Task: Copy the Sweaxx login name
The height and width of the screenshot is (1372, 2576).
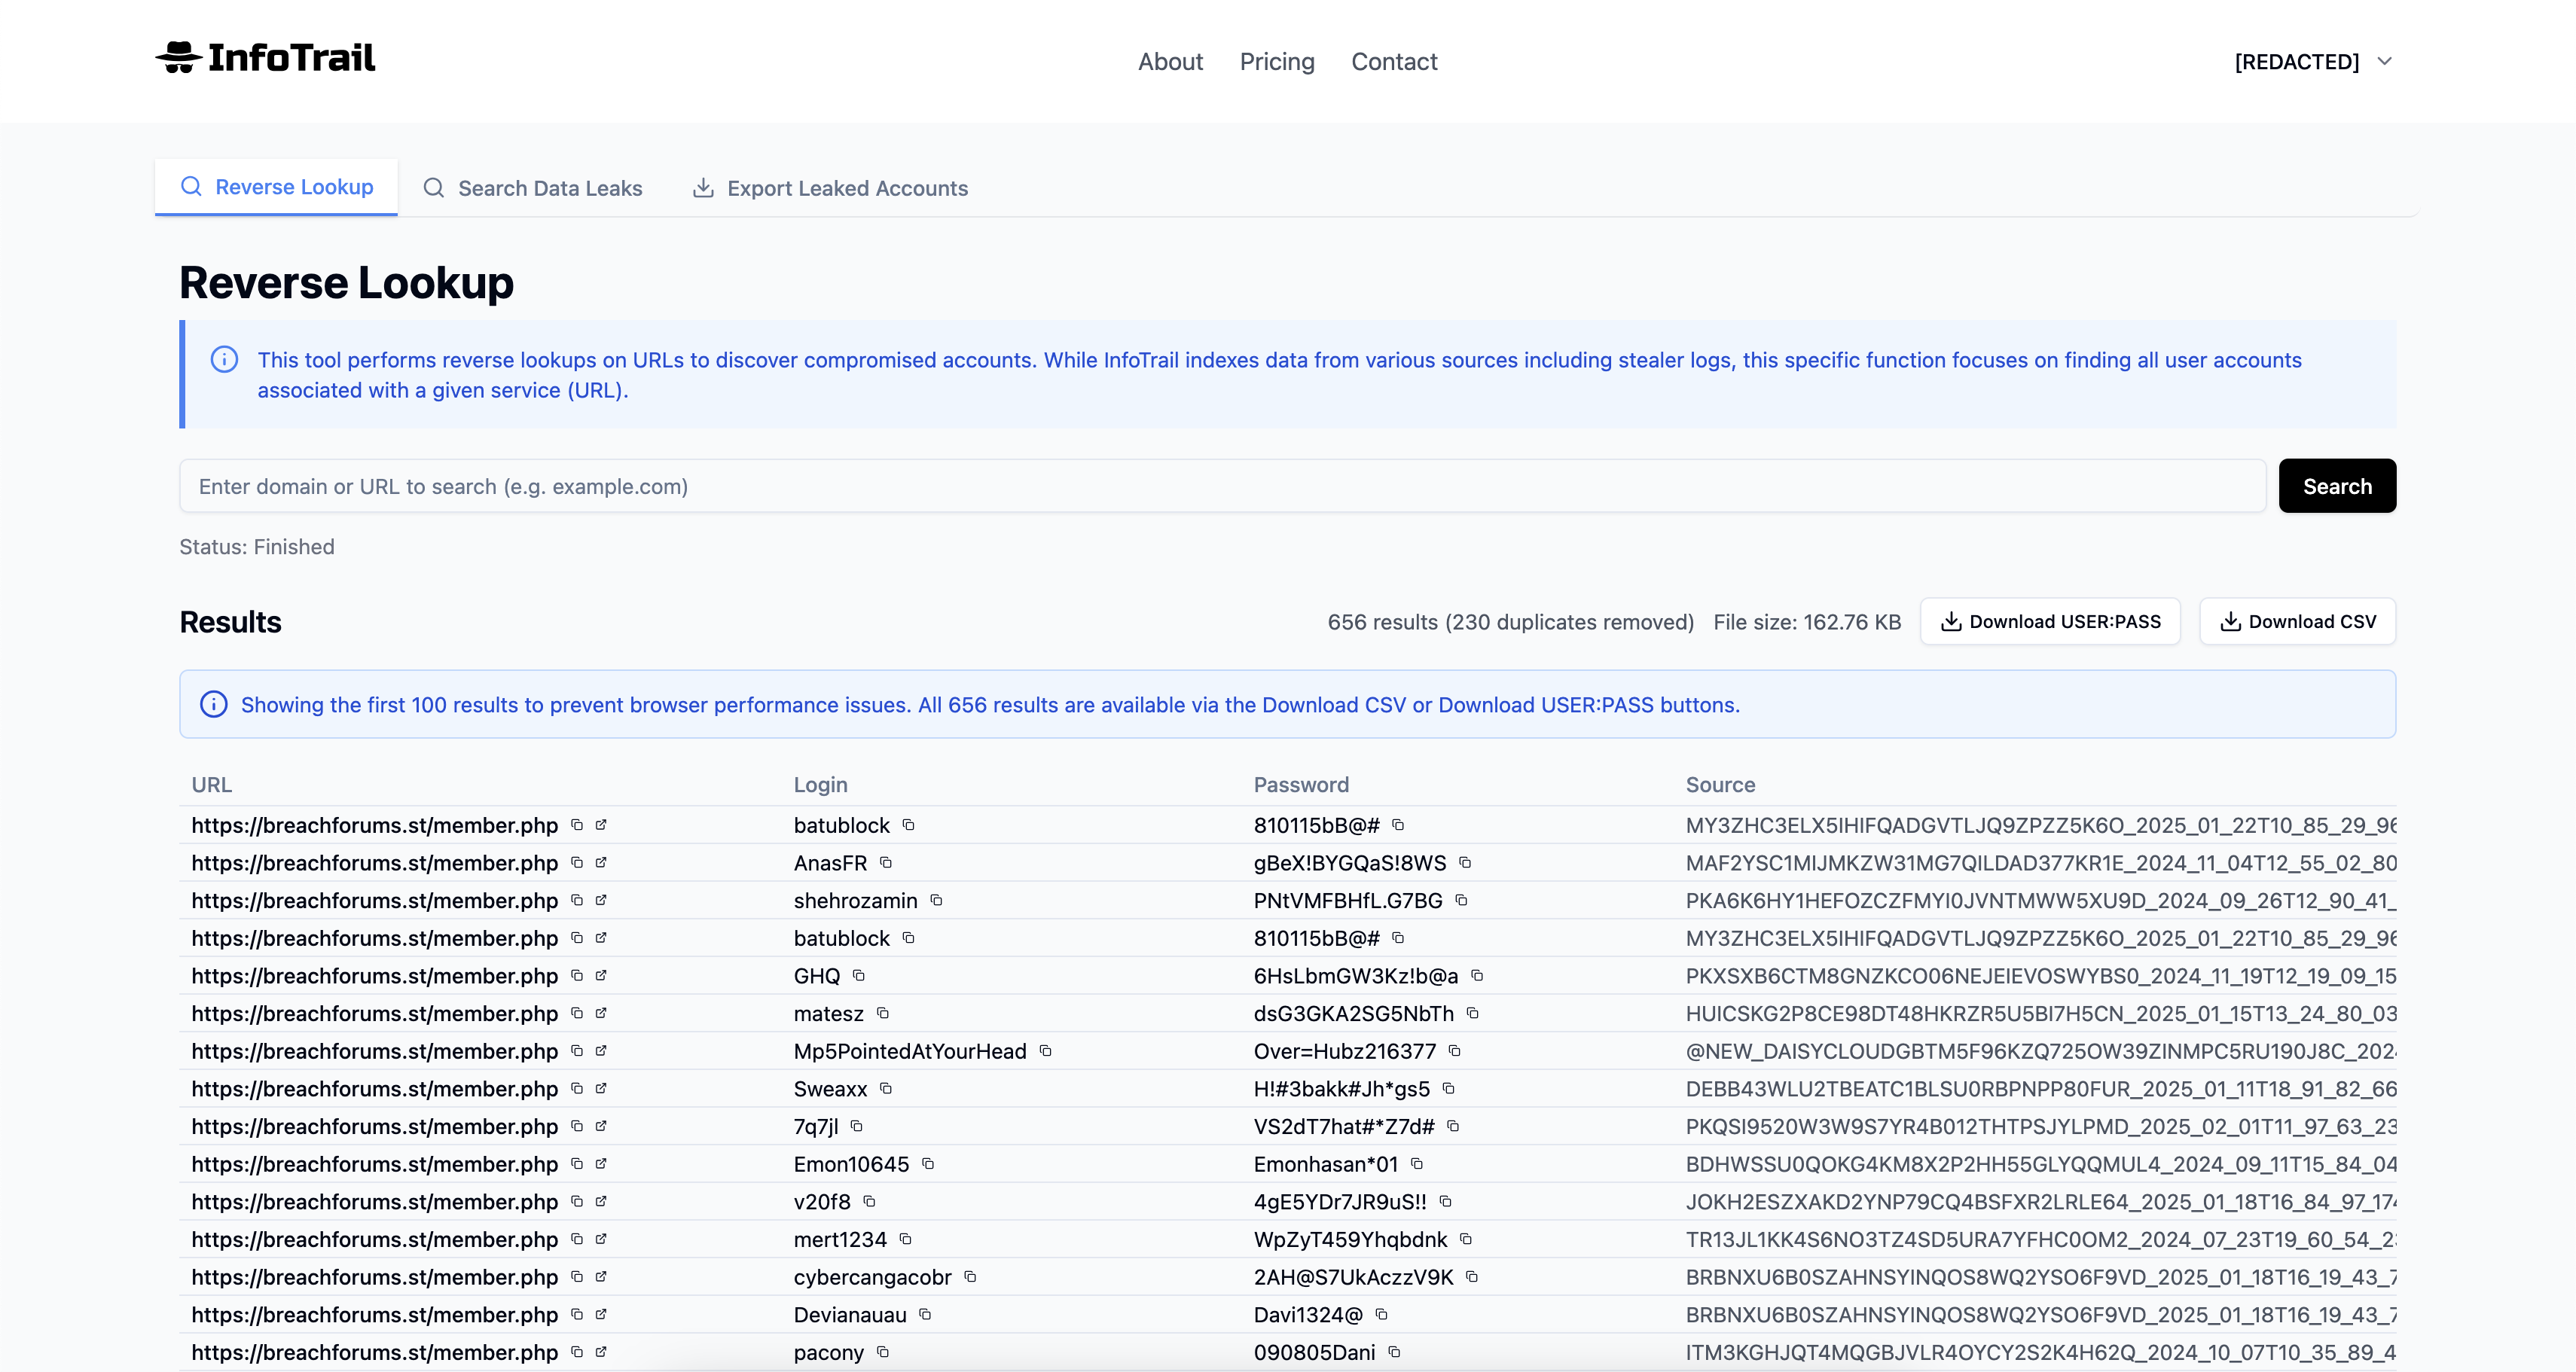Action: pyautogui.click(x=886, y=1089)
